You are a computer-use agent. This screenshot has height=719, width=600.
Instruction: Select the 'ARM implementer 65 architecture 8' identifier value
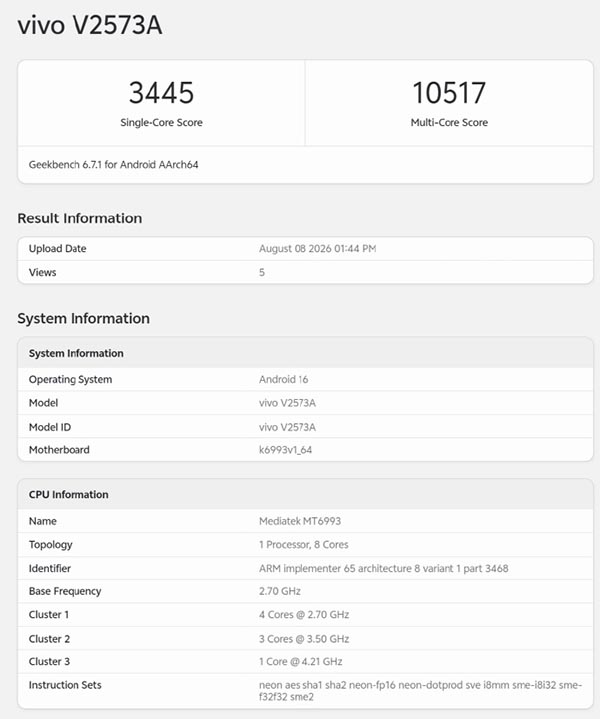tap(383, 569)
